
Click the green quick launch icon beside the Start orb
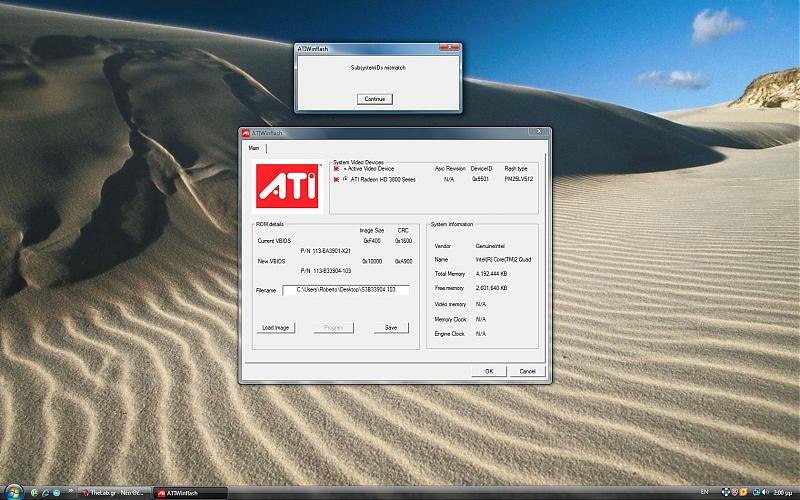[x=34, y=493]
